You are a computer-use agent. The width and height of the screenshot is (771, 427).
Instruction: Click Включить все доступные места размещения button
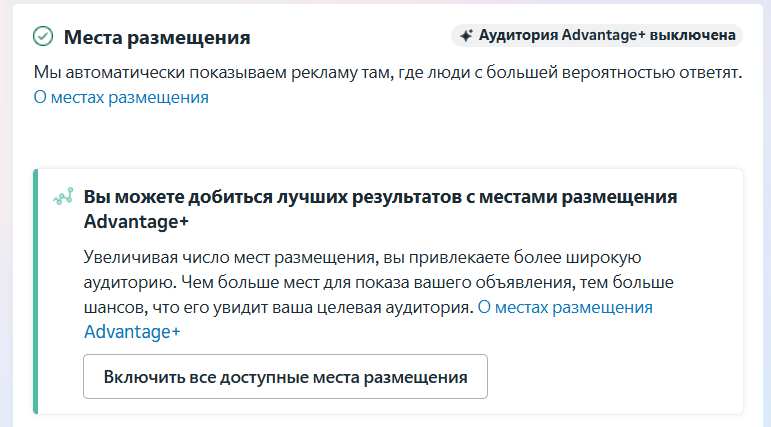tap(285, 376)
